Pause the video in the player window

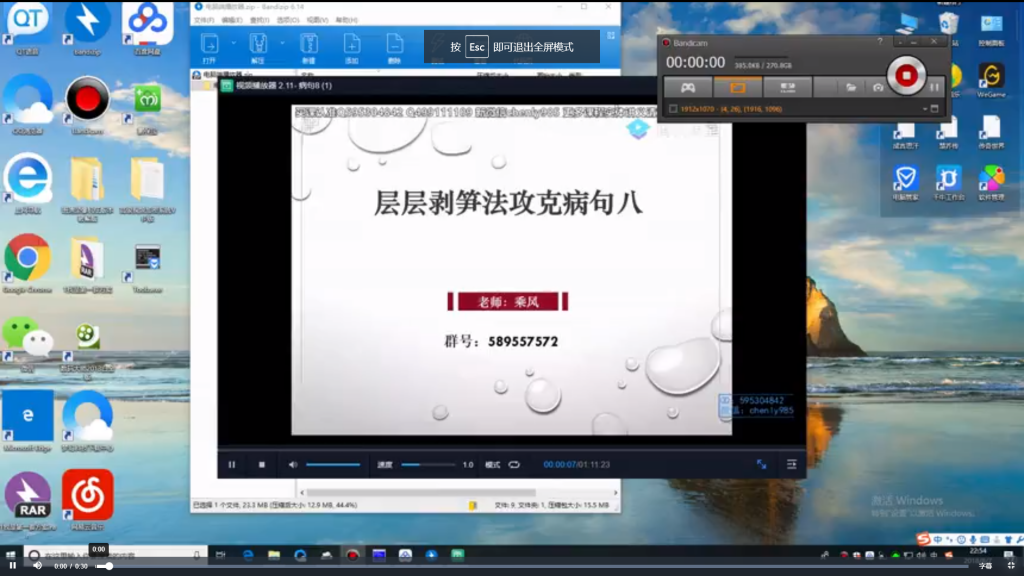point(232,464)
